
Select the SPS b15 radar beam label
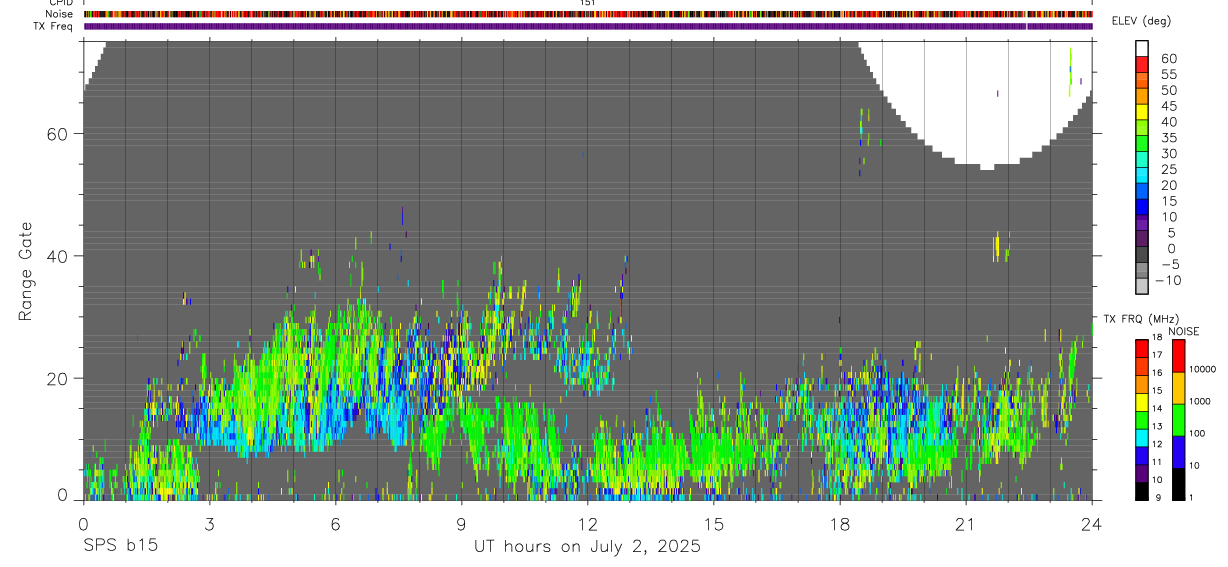119,547
